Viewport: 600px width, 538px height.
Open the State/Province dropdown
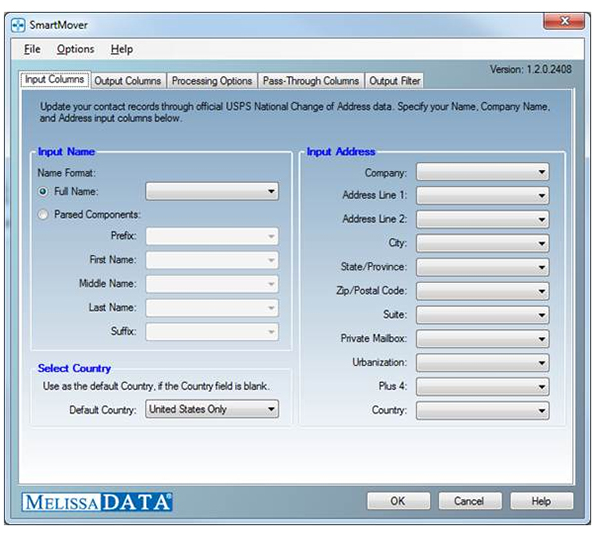click(483, 267)
